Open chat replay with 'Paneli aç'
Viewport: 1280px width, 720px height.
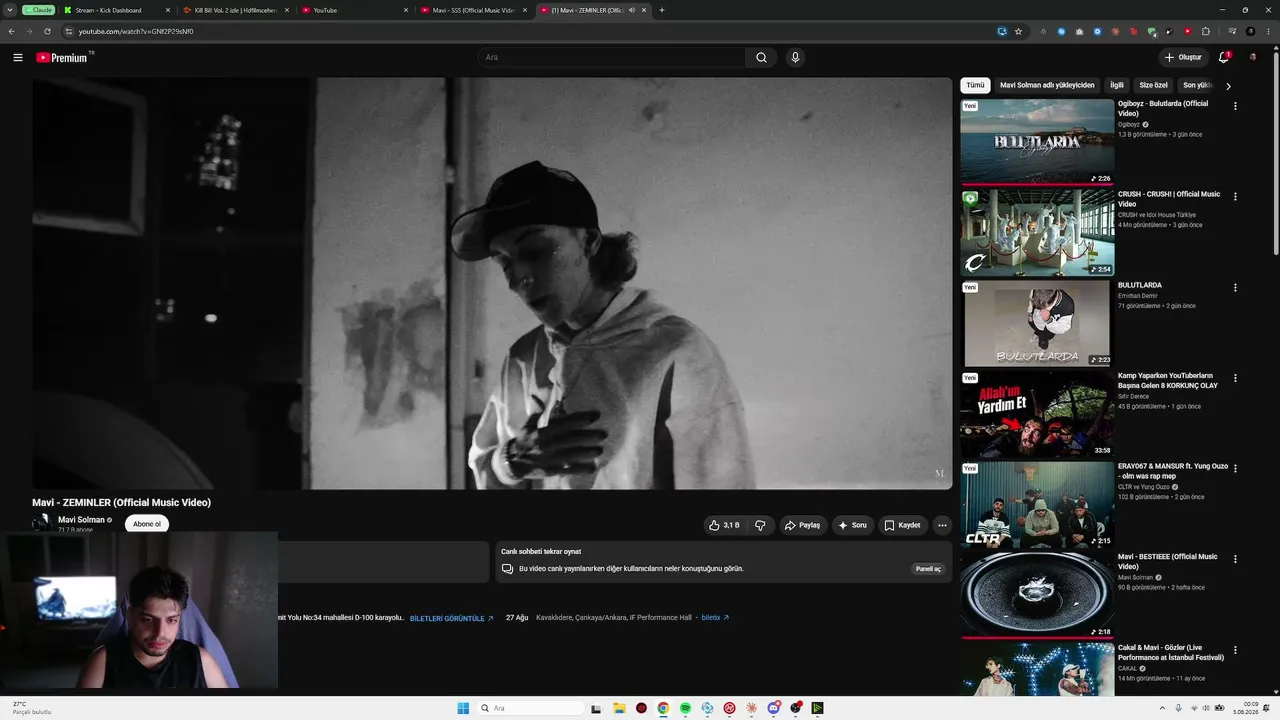coord(928,569)
